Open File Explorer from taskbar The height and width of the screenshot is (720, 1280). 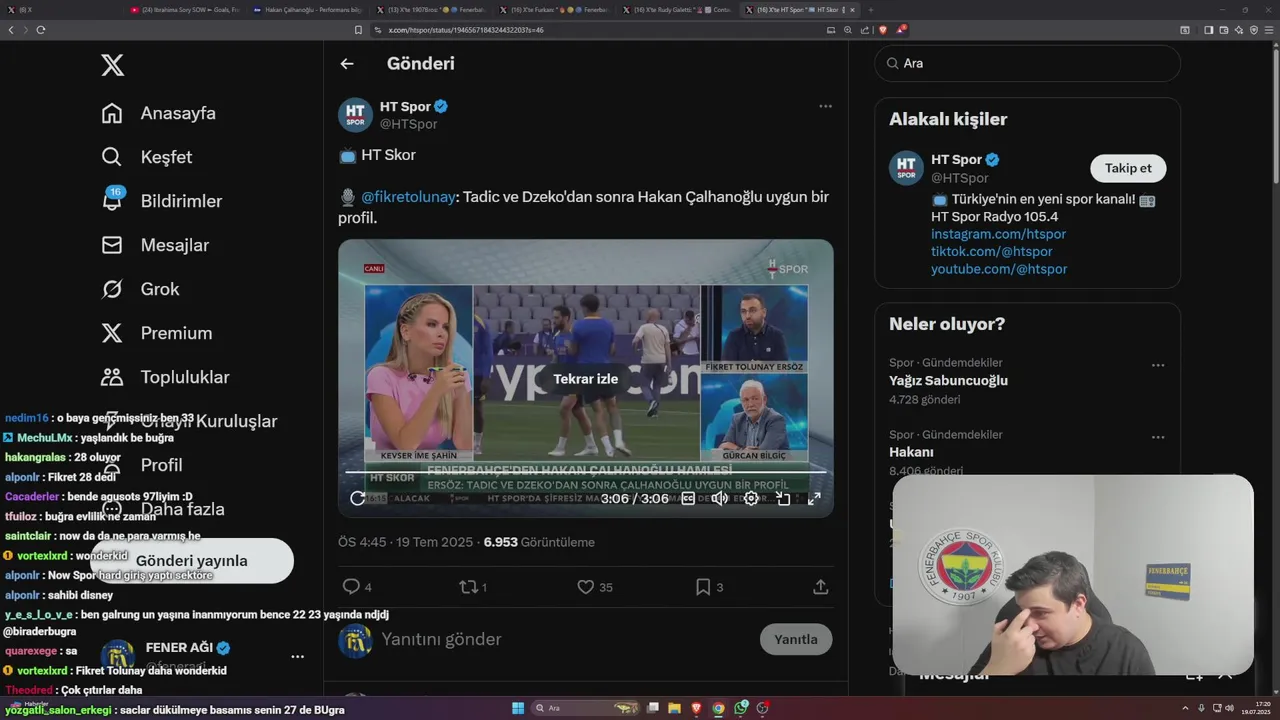click(675, 708)
